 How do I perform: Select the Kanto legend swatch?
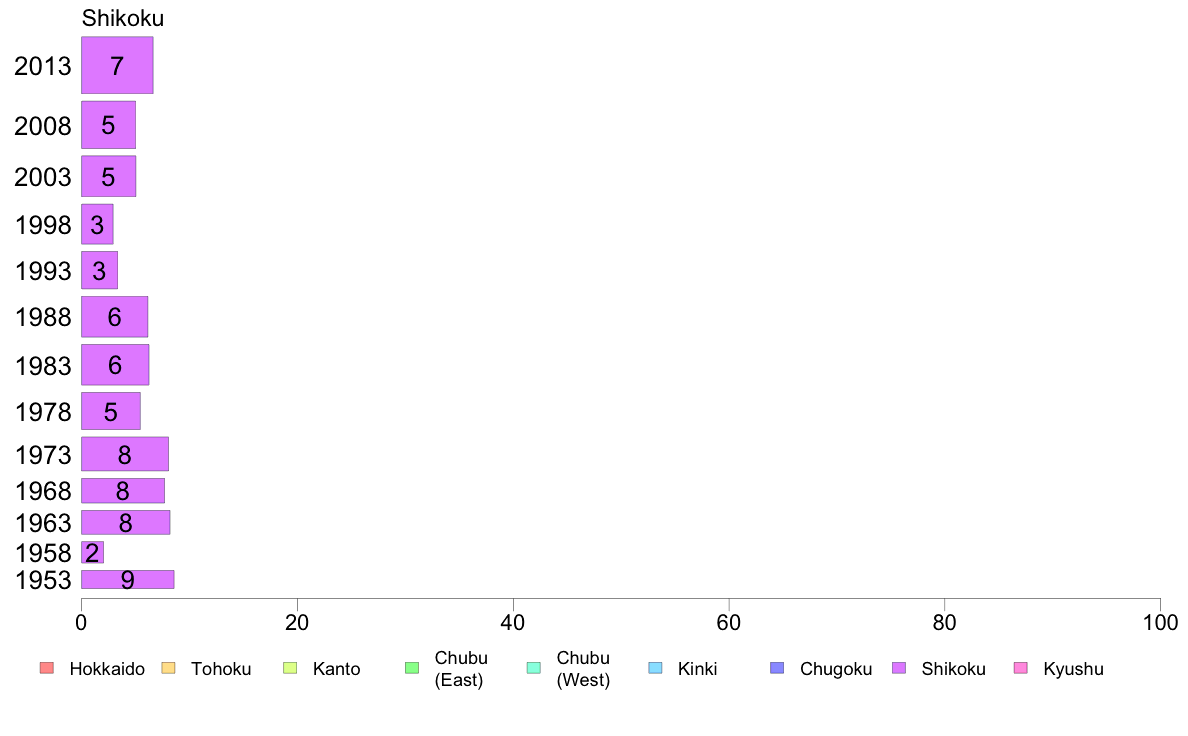290,668
